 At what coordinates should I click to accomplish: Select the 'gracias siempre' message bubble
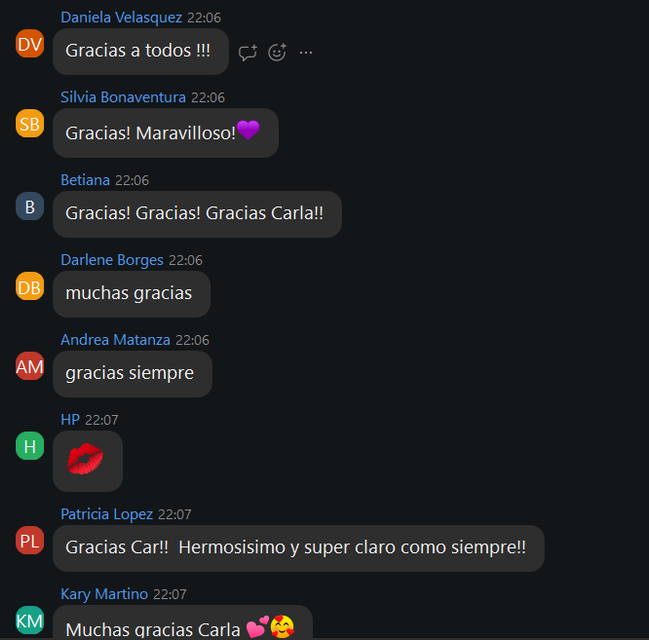click(132, 374)
